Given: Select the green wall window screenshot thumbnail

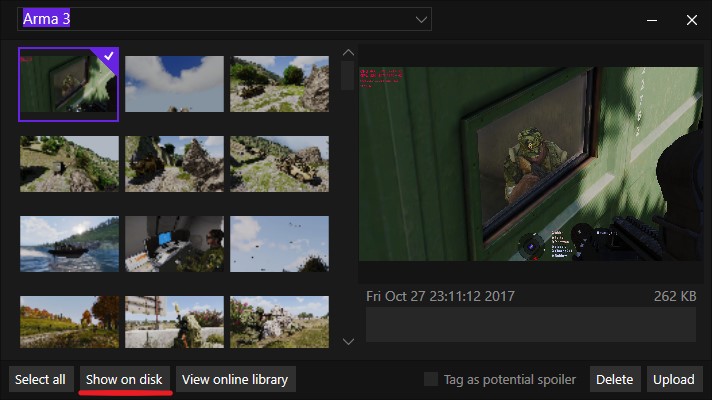Looking at the screenshot, I should pos(69,84).
